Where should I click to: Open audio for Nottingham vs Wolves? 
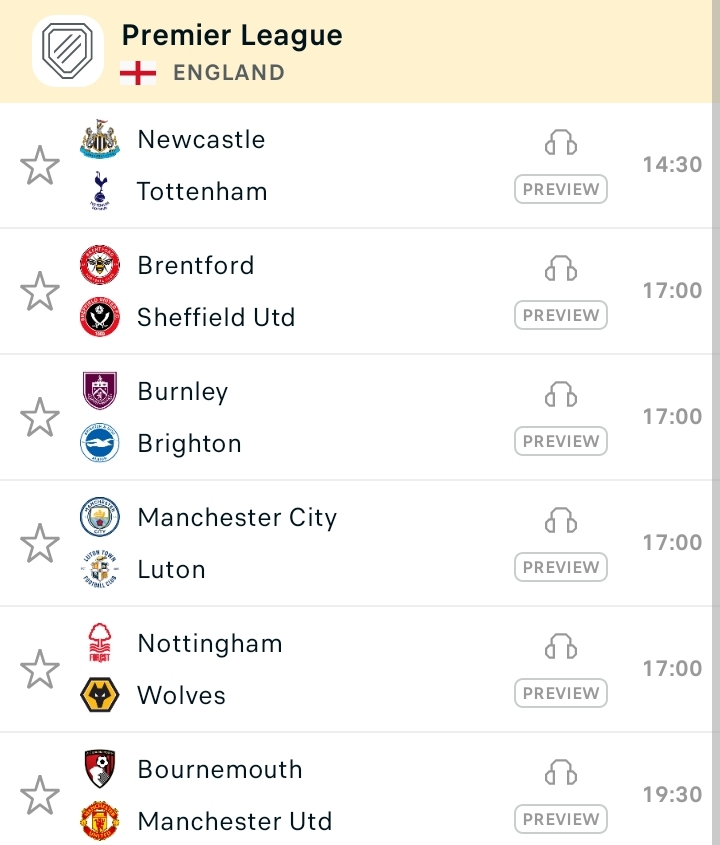tap(561, 647)
